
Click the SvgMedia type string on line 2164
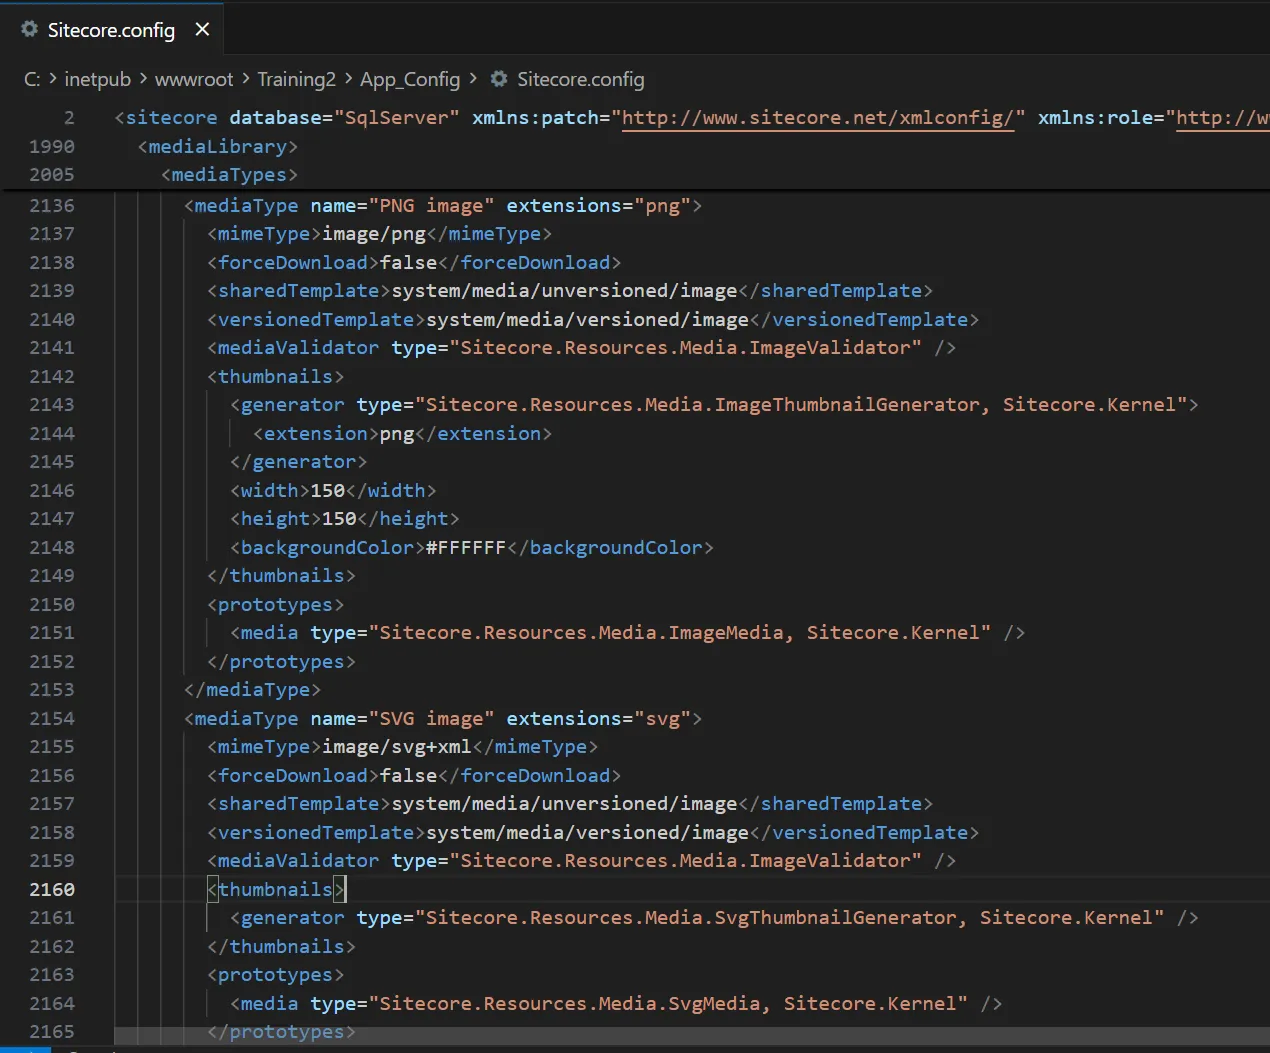point(668,1003)
